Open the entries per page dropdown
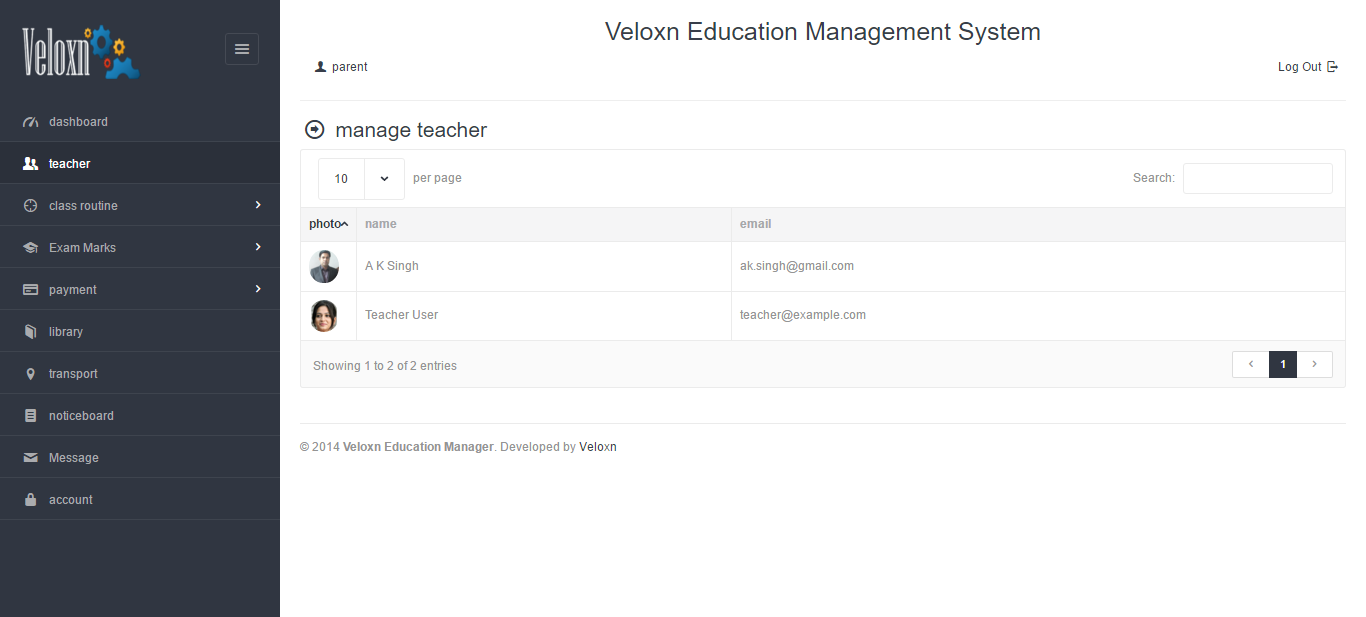Screen dimensions: 1366x617 (361, 179)
